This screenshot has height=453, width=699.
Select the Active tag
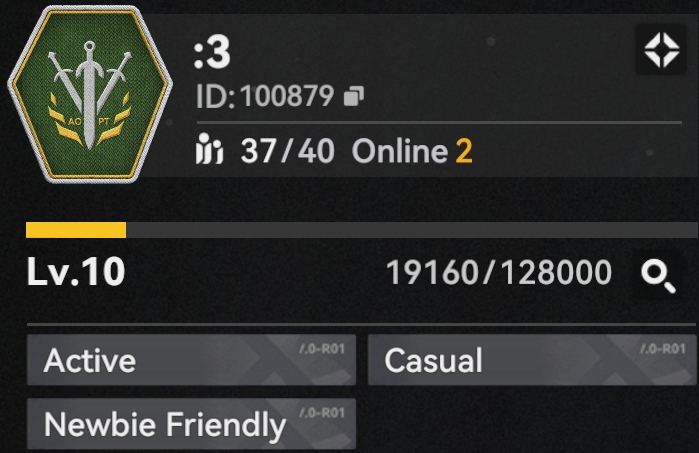pos(191,360)
